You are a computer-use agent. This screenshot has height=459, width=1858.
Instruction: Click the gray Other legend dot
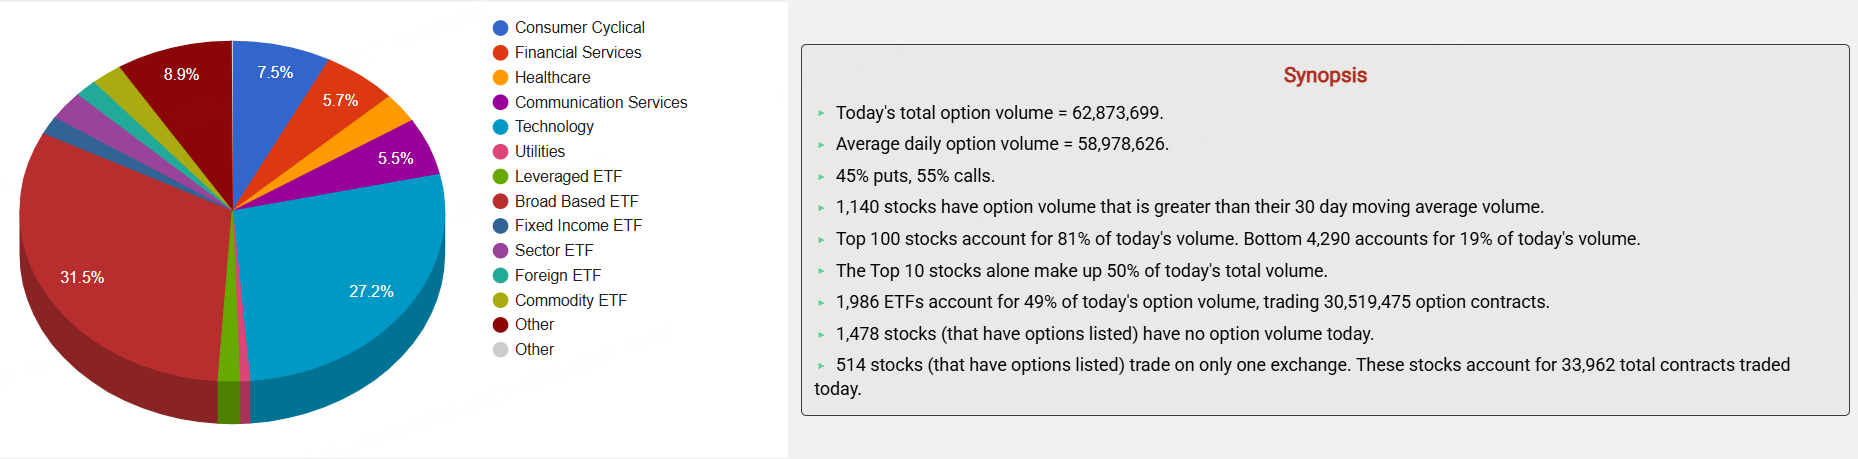[x=500, y=349]
